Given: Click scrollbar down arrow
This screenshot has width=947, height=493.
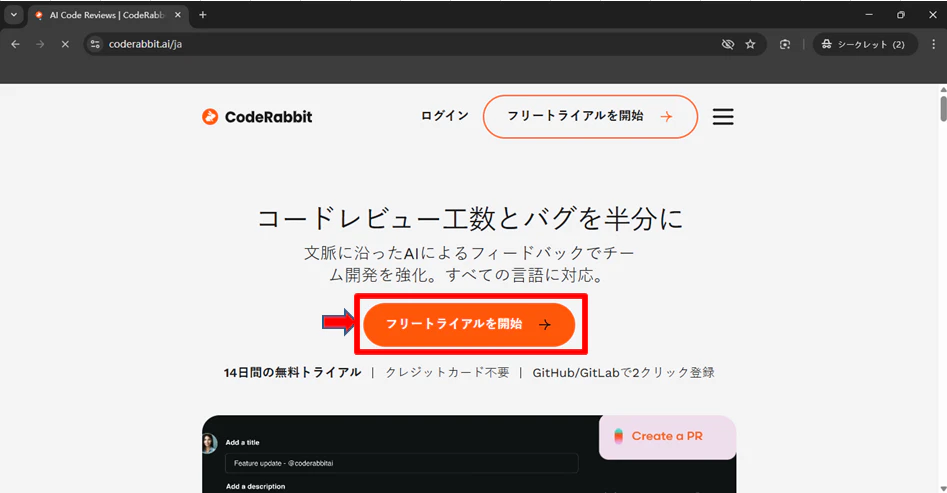Looking at the screenshot, I should (x=943, y=488).
